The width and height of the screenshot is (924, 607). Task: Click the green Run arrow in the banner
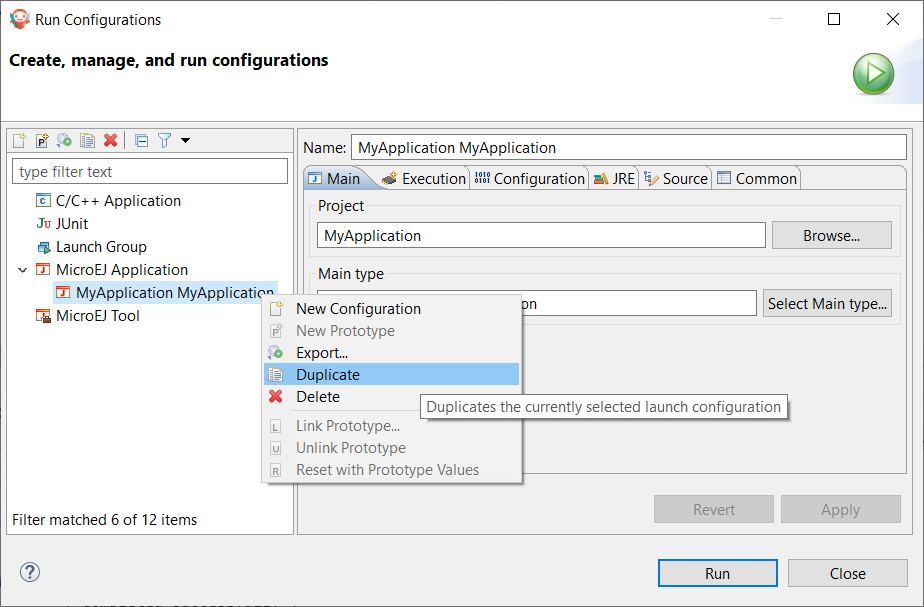pos(873,73)
